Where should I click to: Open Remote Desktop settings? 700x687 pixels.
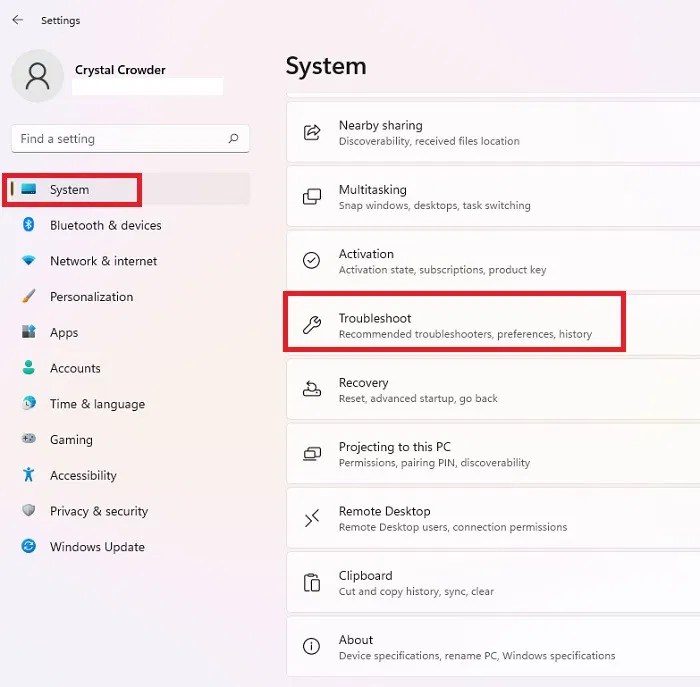pyautogui.click(x=493, y=518)
